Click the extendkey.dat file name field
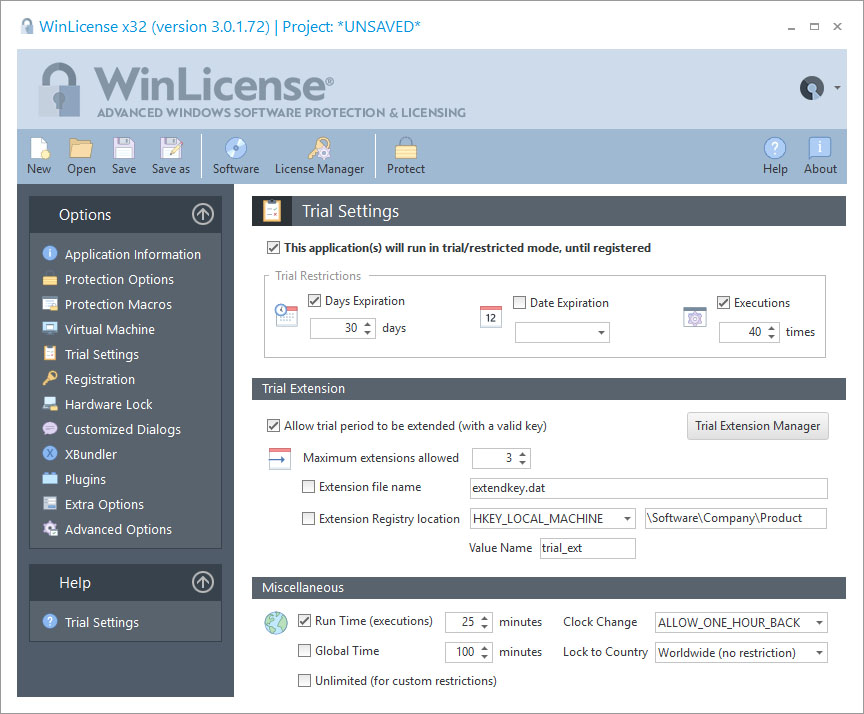864x714 pixels. click(649, 488)
